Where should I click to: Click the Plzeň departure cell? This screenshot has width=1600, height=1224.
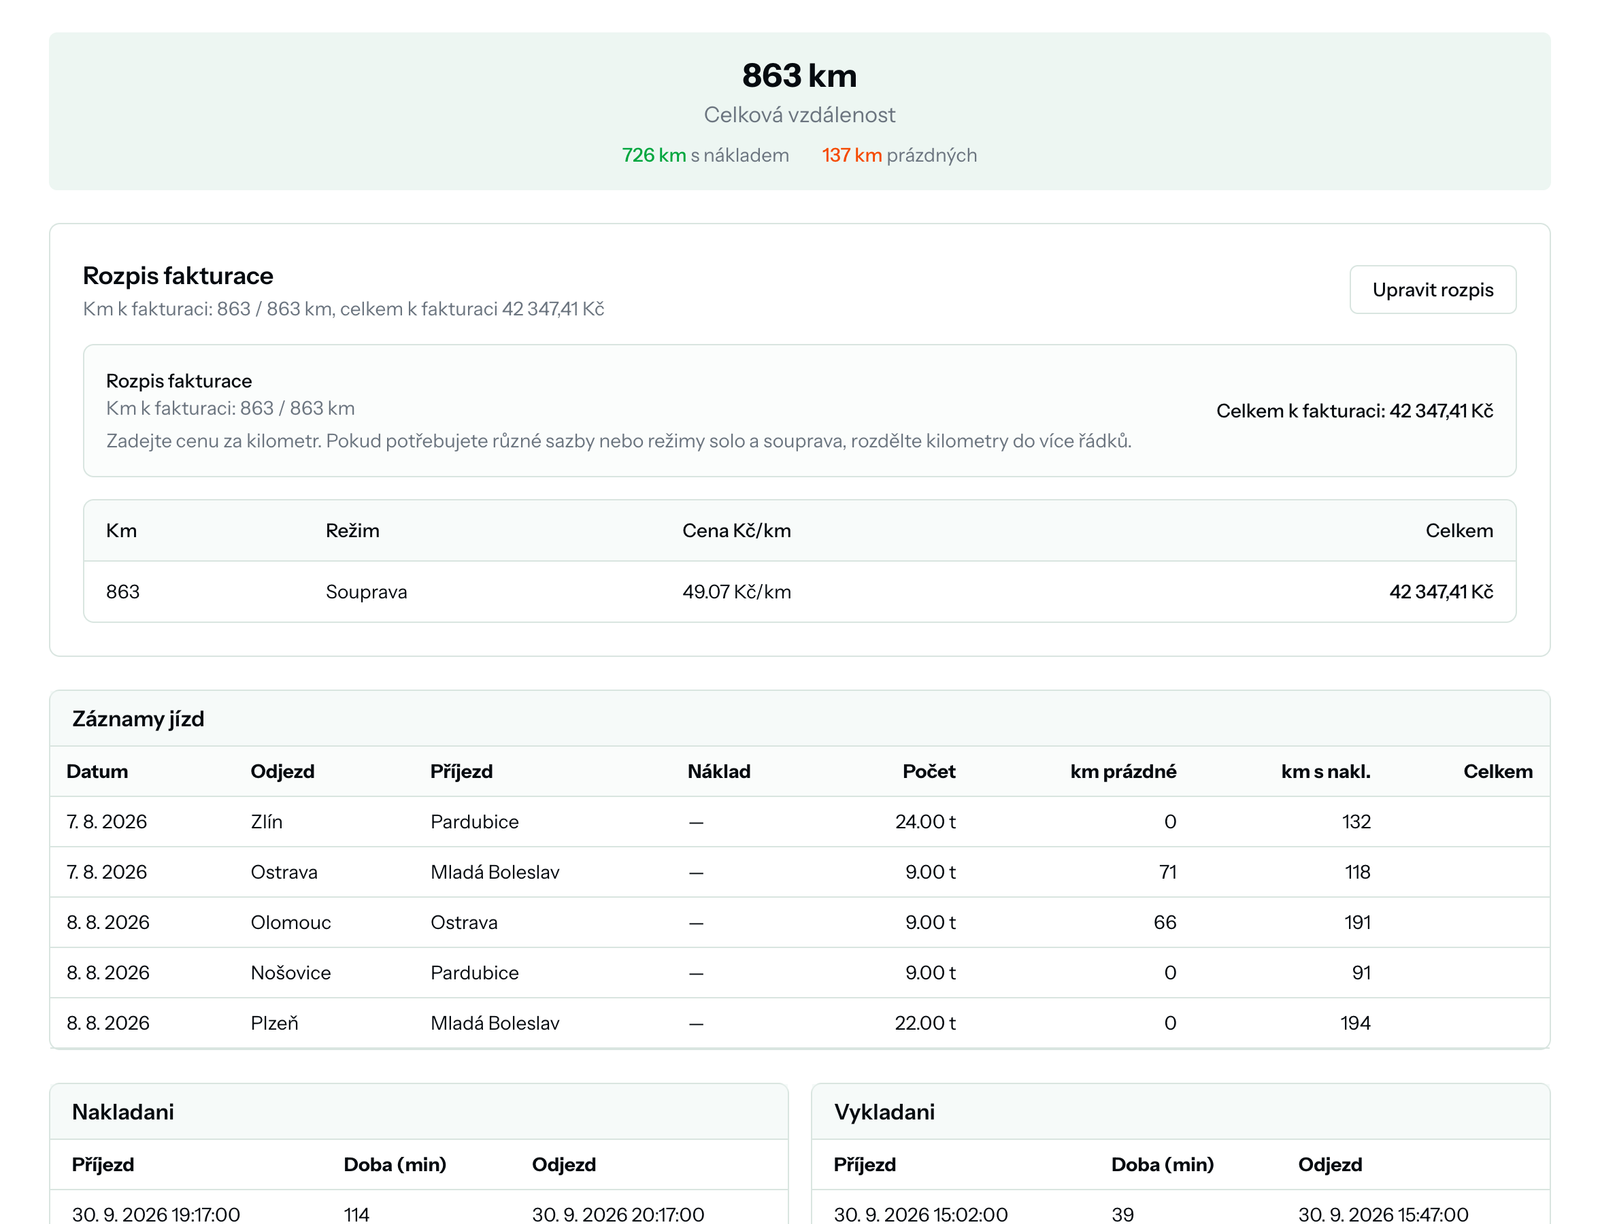tap(275, 1023)
